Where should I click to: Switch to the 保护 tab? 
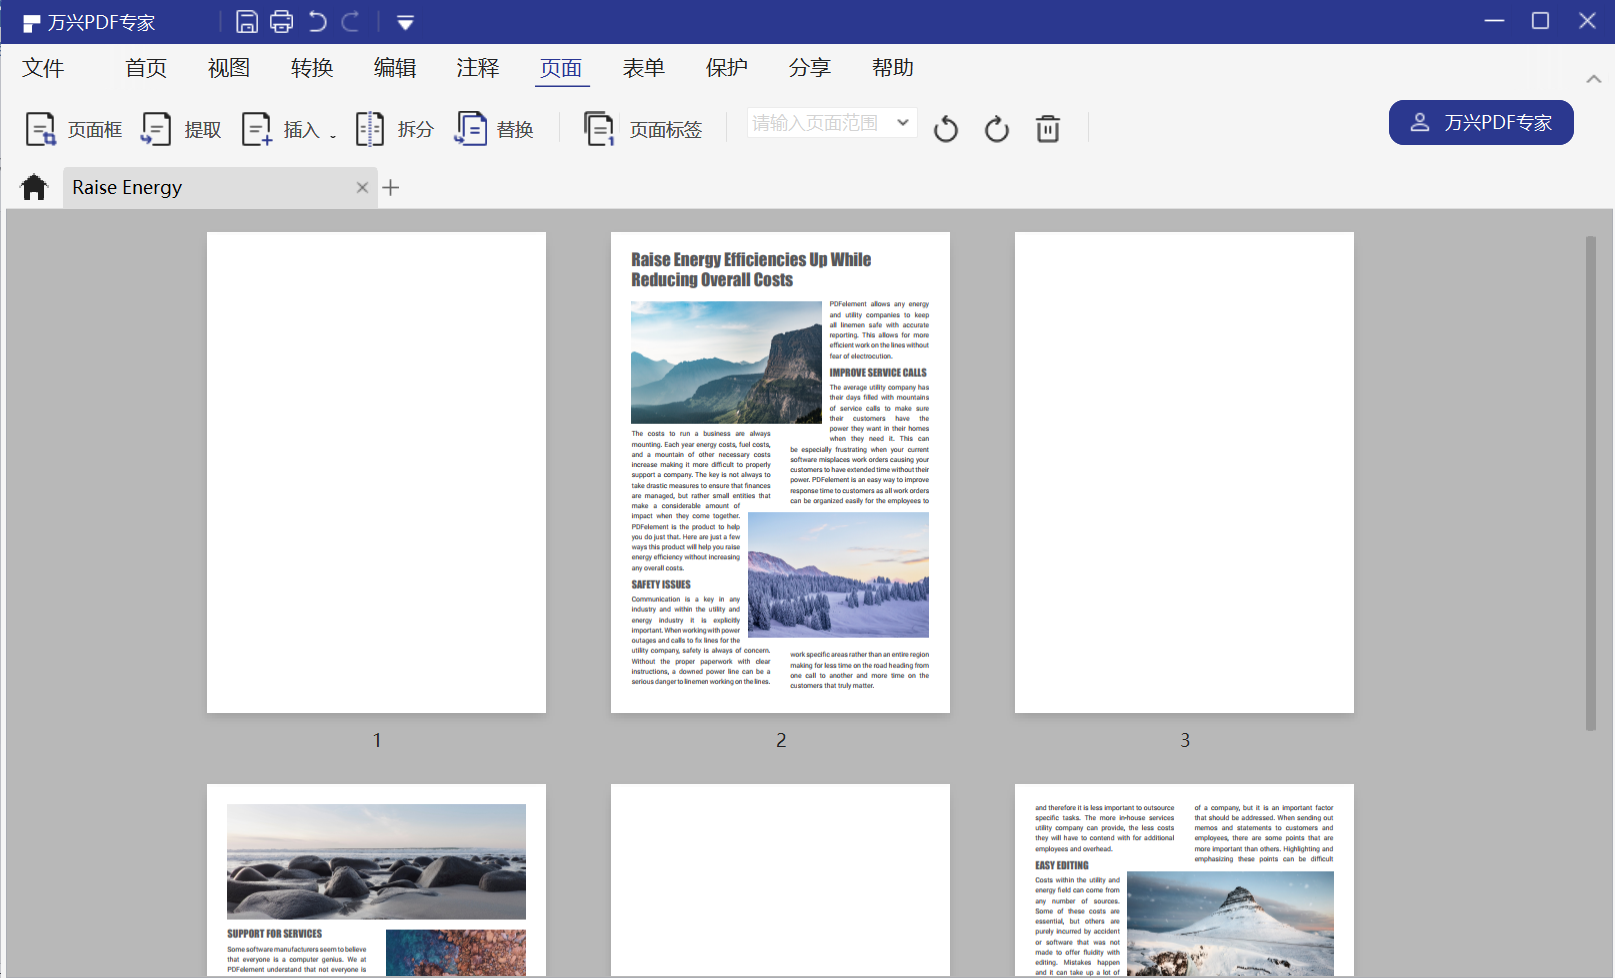point(727,67)
